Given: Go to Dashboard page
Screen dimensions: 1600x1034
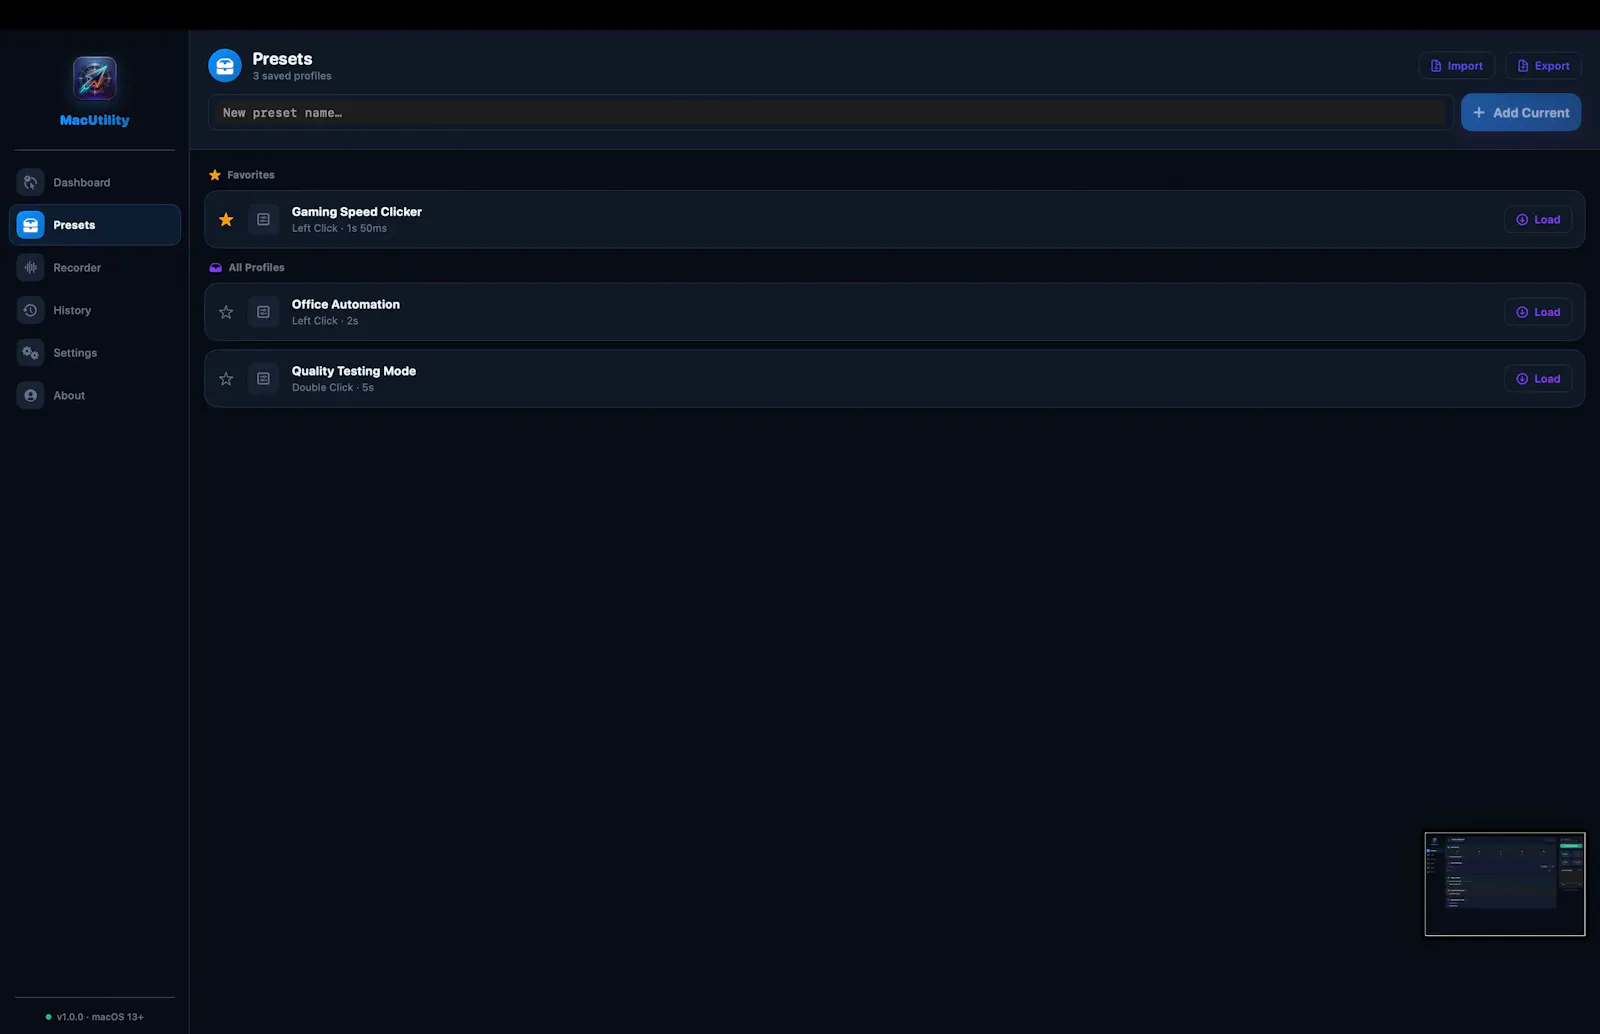Looking at the screenshot, I should pyautogui.click(x=95, y=182).
